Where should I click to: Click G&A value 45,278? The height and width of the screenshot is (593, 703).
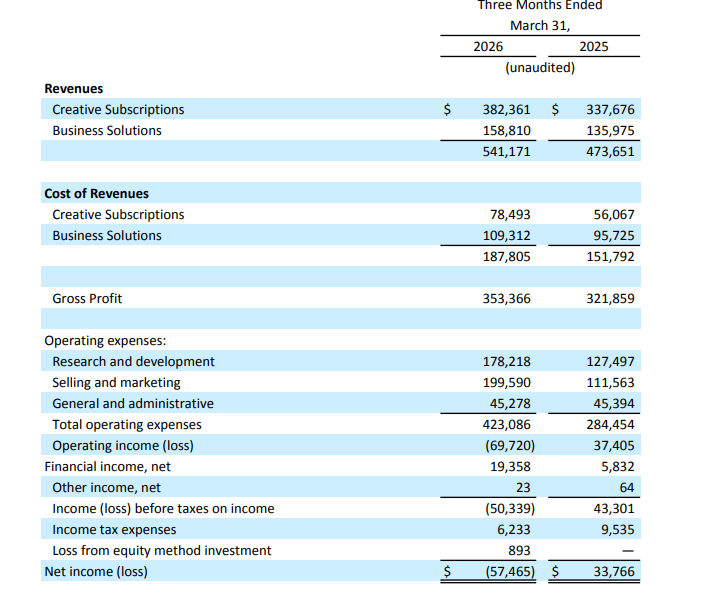click(510, 404)
